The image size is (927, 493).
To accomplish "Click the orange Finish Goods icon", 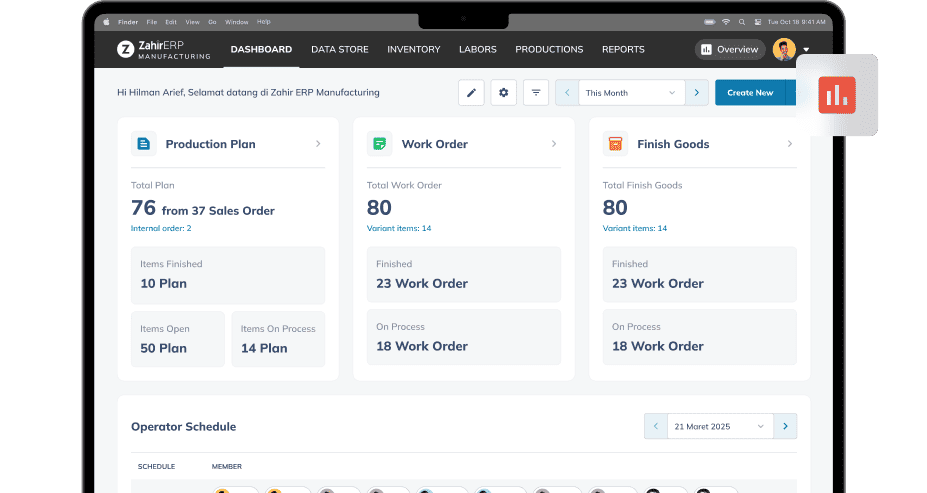I will [615, 144].
